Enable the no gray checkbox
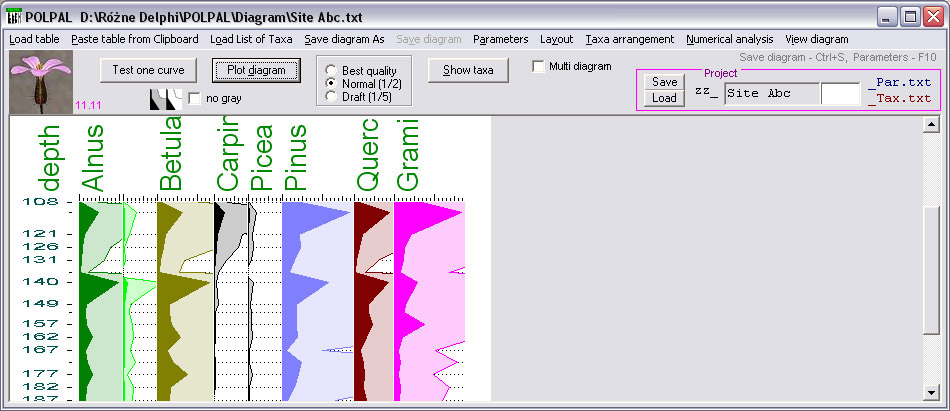The image size is (950, 411). tap(194, 98)
